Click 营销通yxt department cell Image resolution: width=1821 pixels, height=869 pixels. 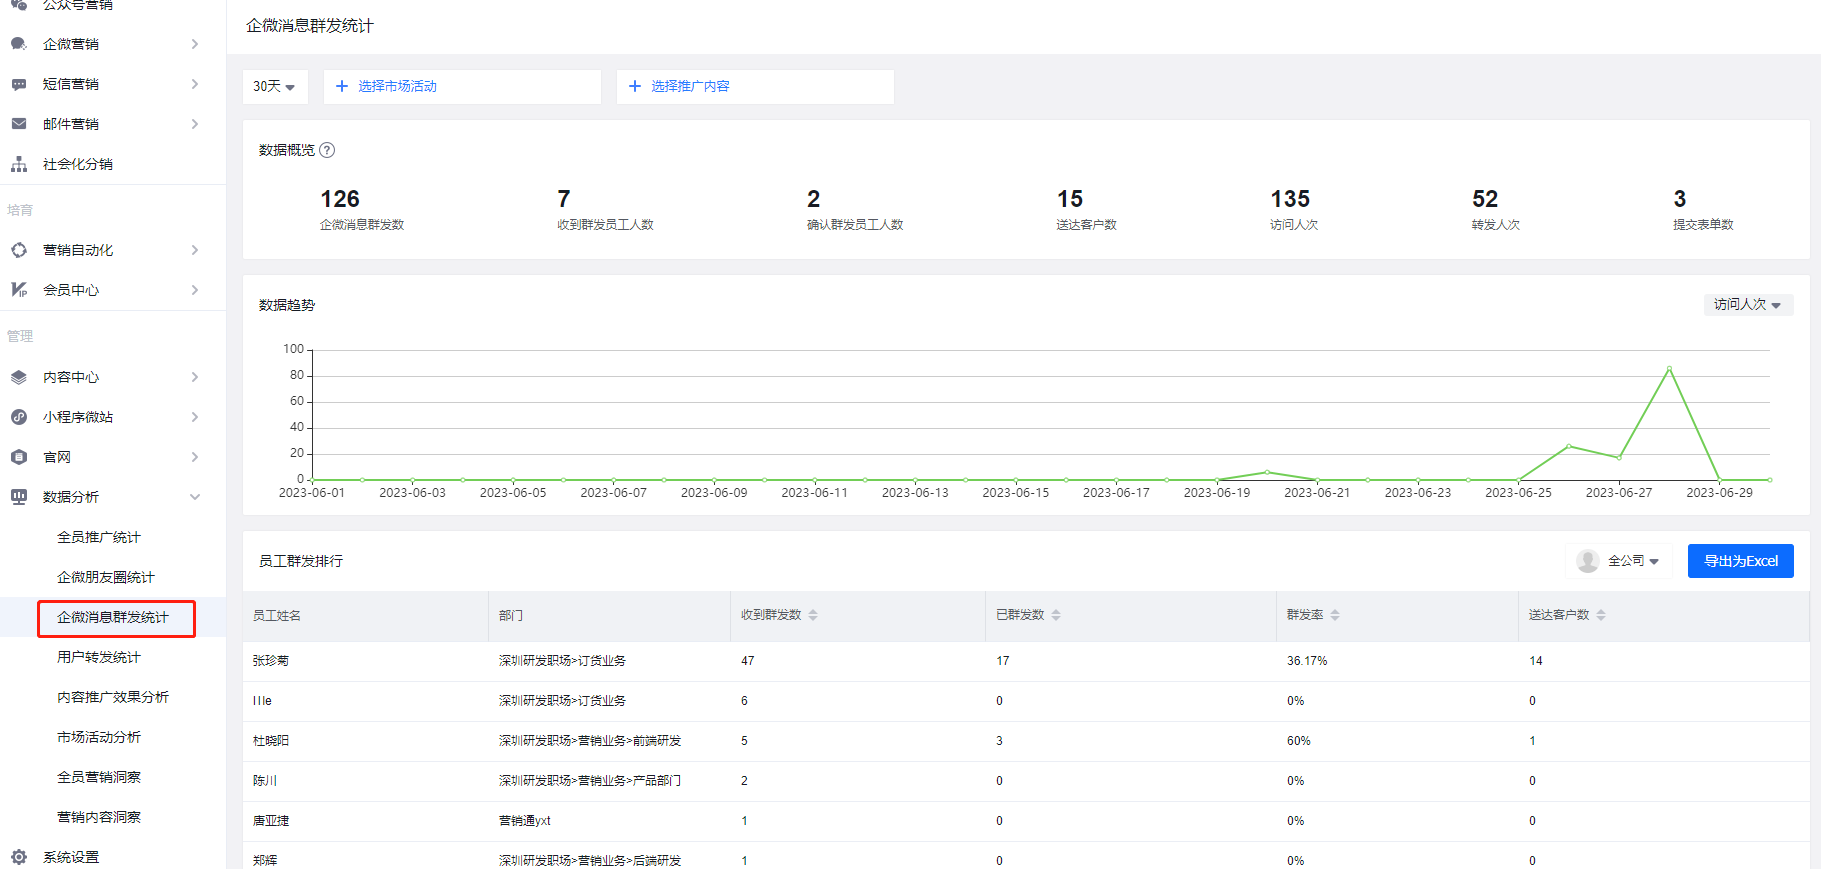(525, 821)
